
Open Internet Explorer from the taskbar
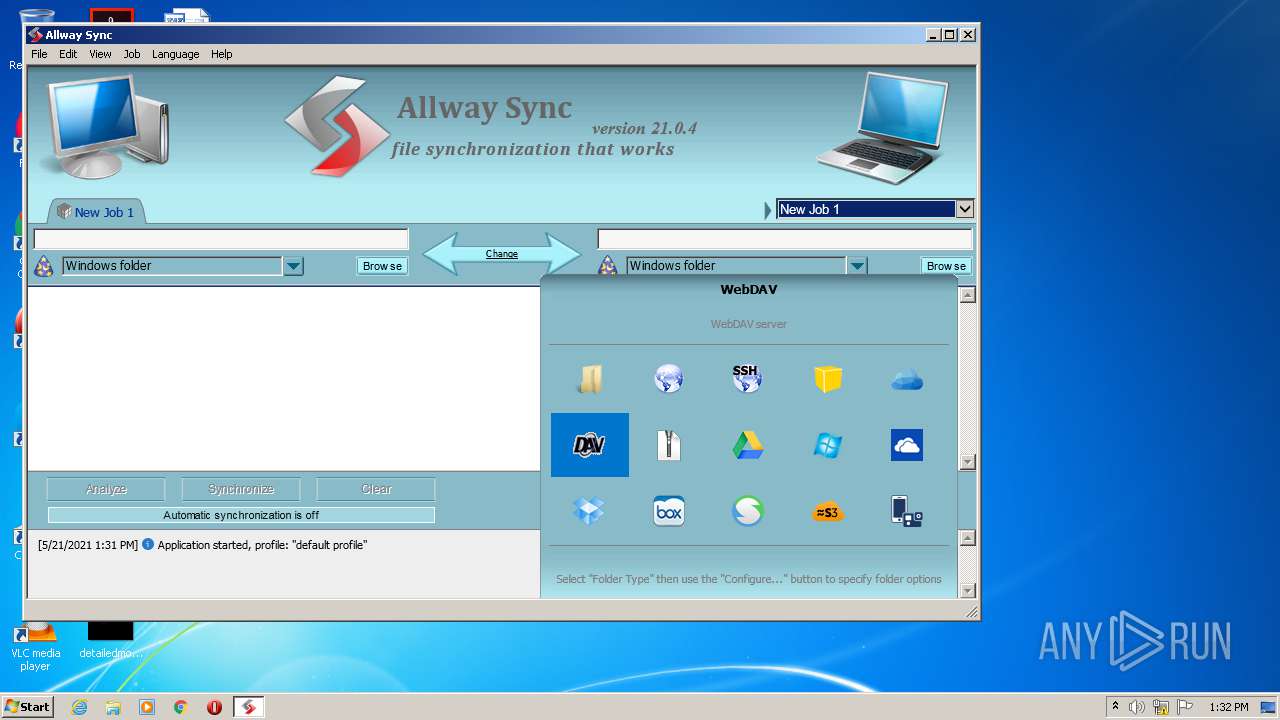[79, 707]
